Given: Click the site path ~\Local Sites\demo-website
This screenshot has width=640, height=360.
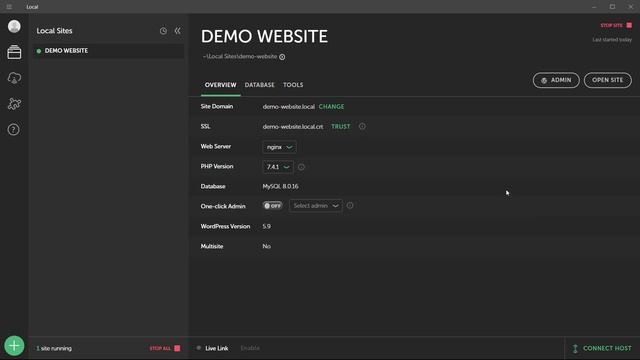Looking at the screenshot, I should coord(240,57).
